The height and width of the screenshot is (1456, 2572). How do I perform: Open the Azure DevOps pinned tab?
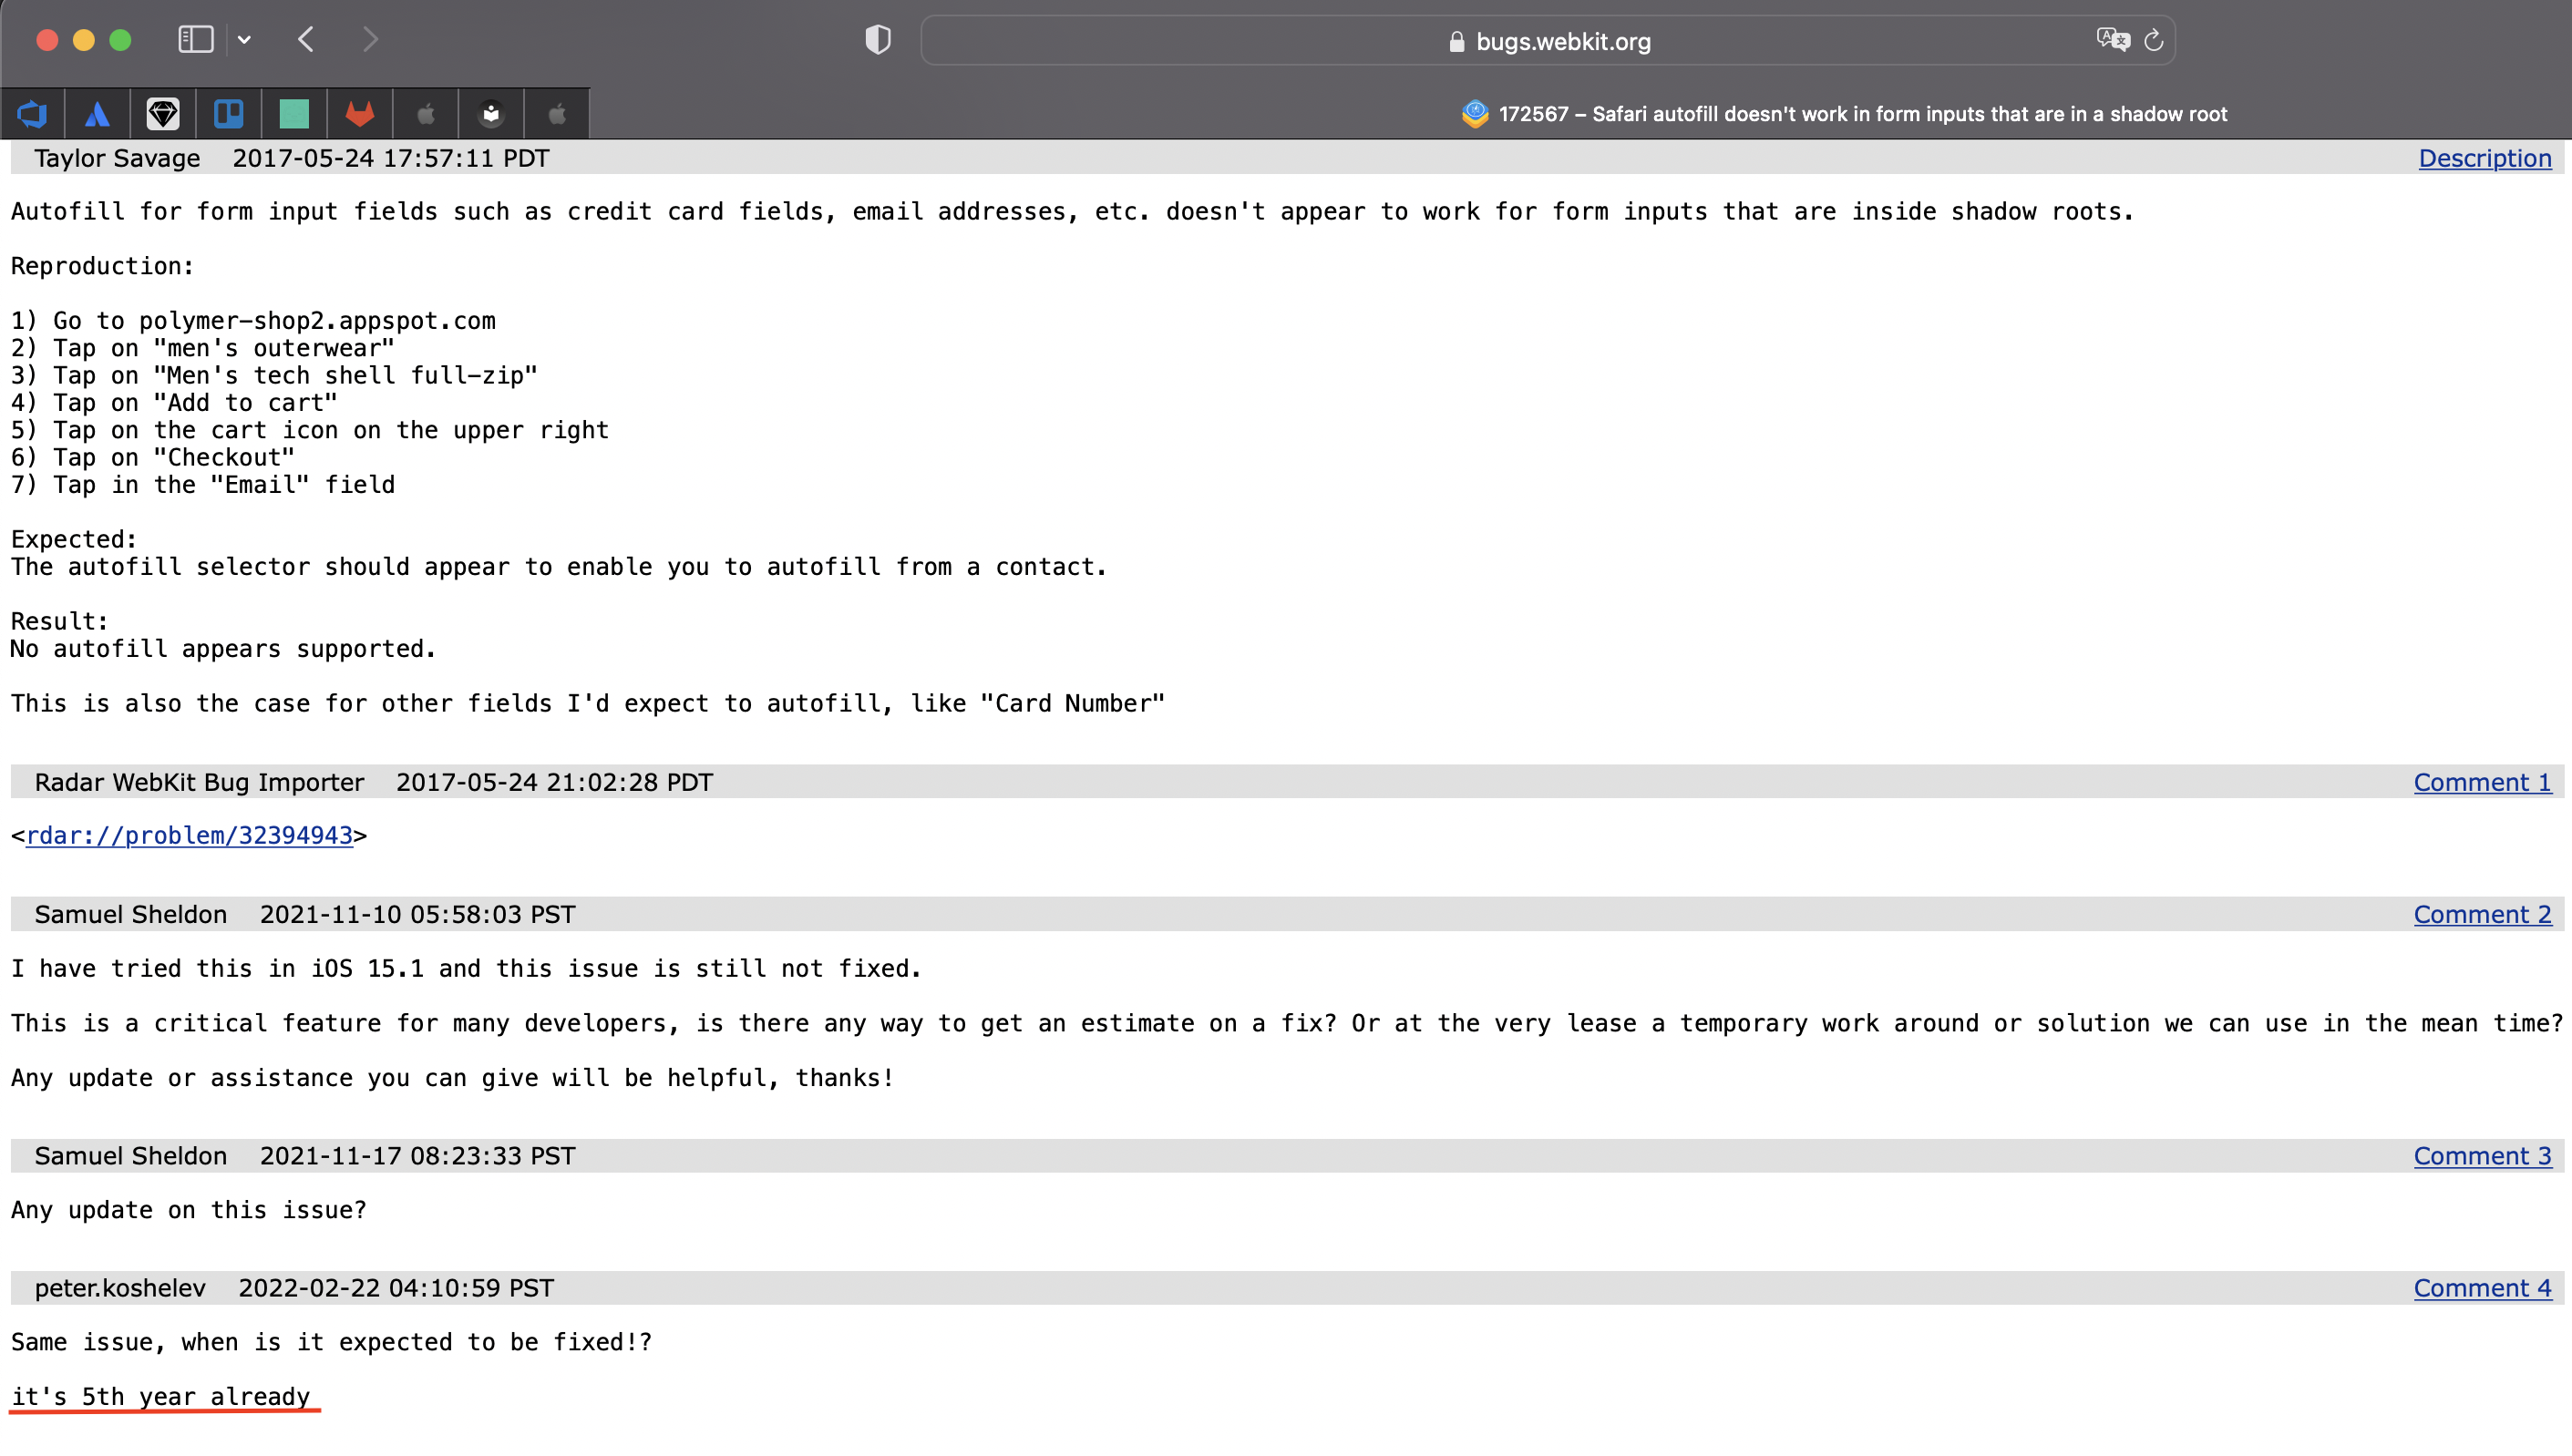tap(32, 114)
